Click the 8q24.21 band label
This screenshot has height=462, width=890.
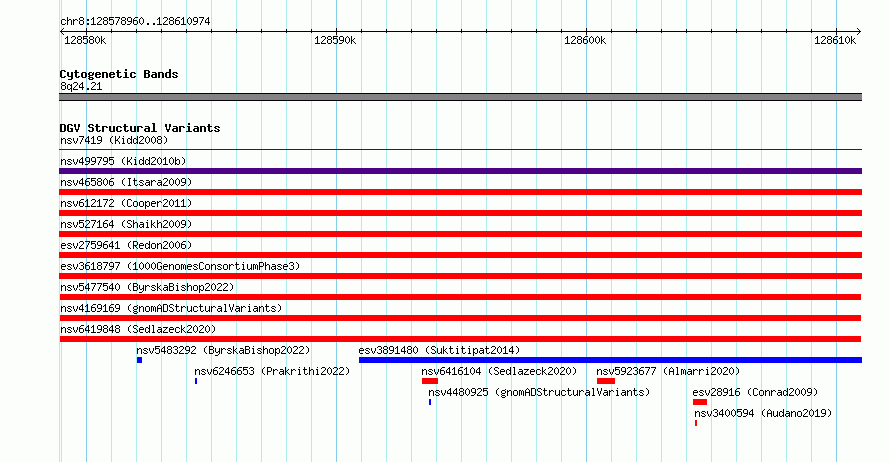(x=81, y=86)
